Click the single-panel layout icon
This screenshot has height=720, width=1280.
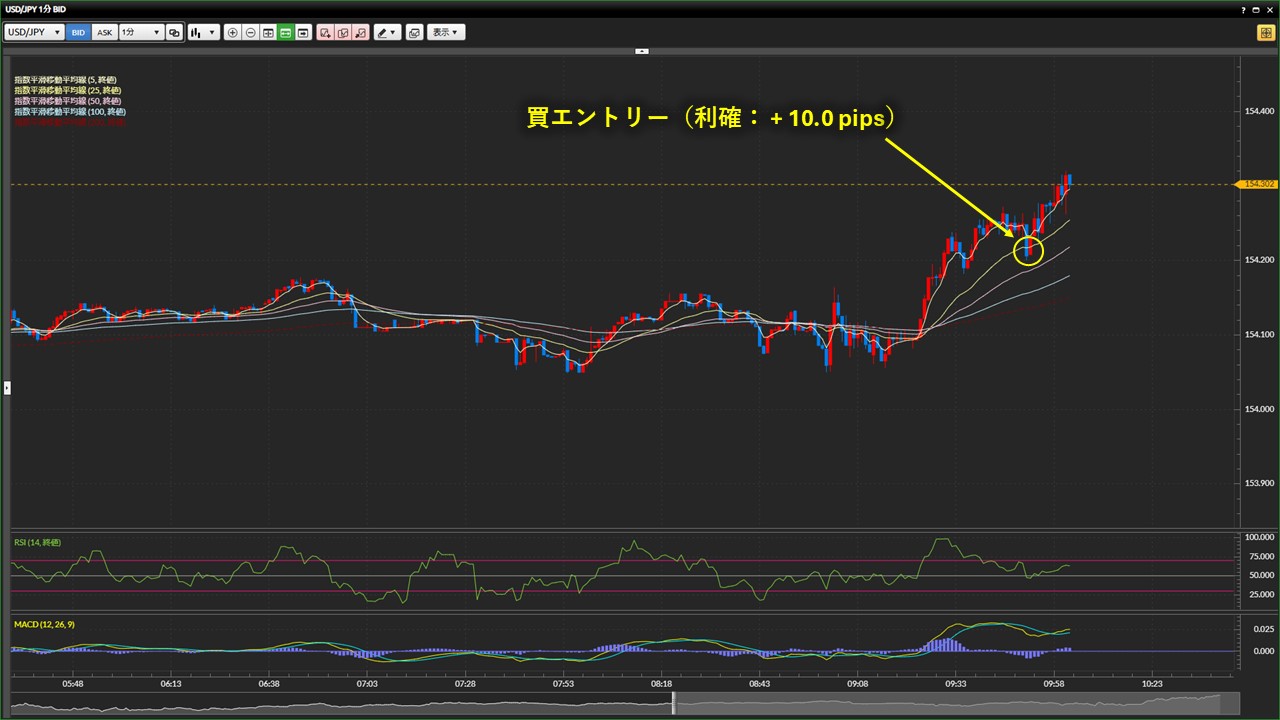click(x=302, y=32)
